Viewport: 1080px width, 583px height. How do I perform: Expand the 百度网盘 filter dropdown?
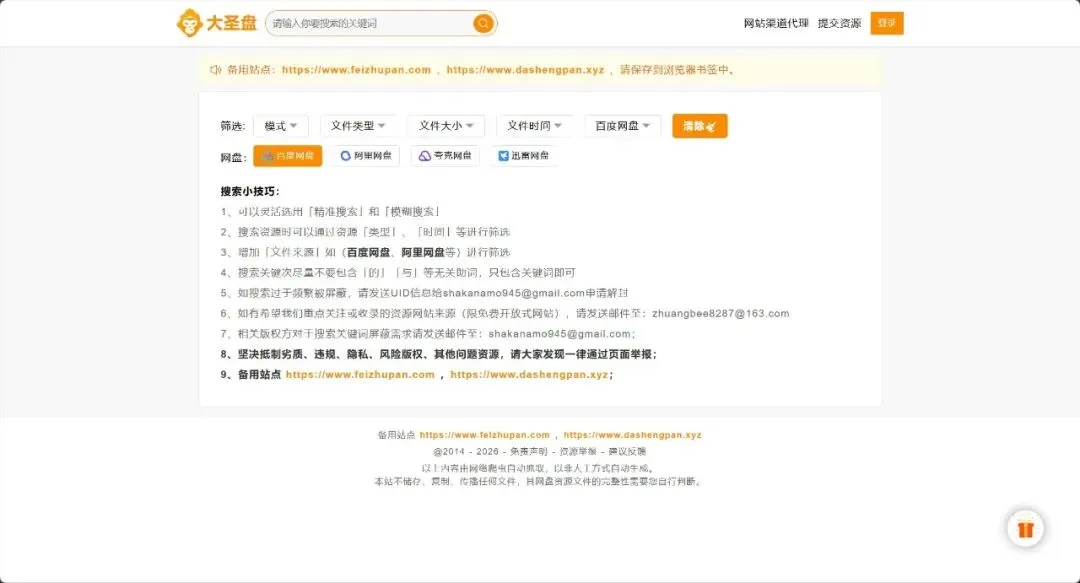622,125
